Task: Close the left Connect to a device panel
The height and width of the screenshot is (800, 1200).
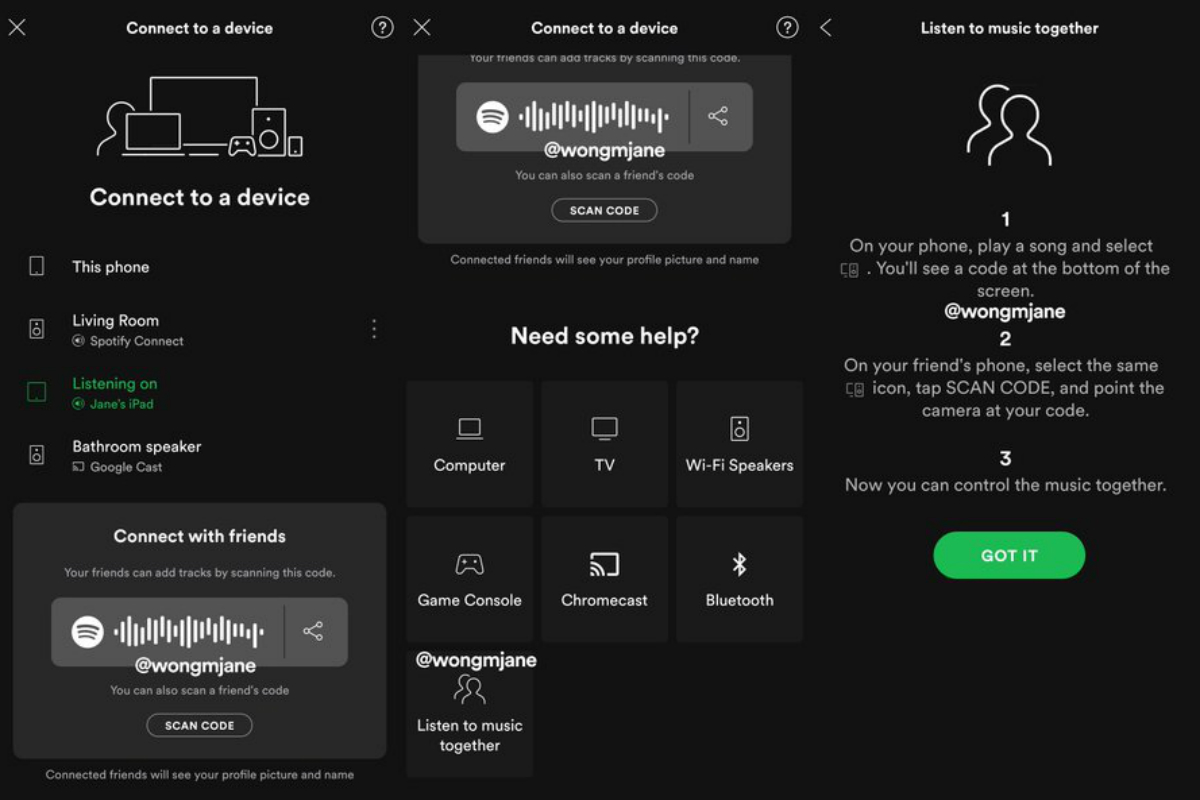Action: 17,28
